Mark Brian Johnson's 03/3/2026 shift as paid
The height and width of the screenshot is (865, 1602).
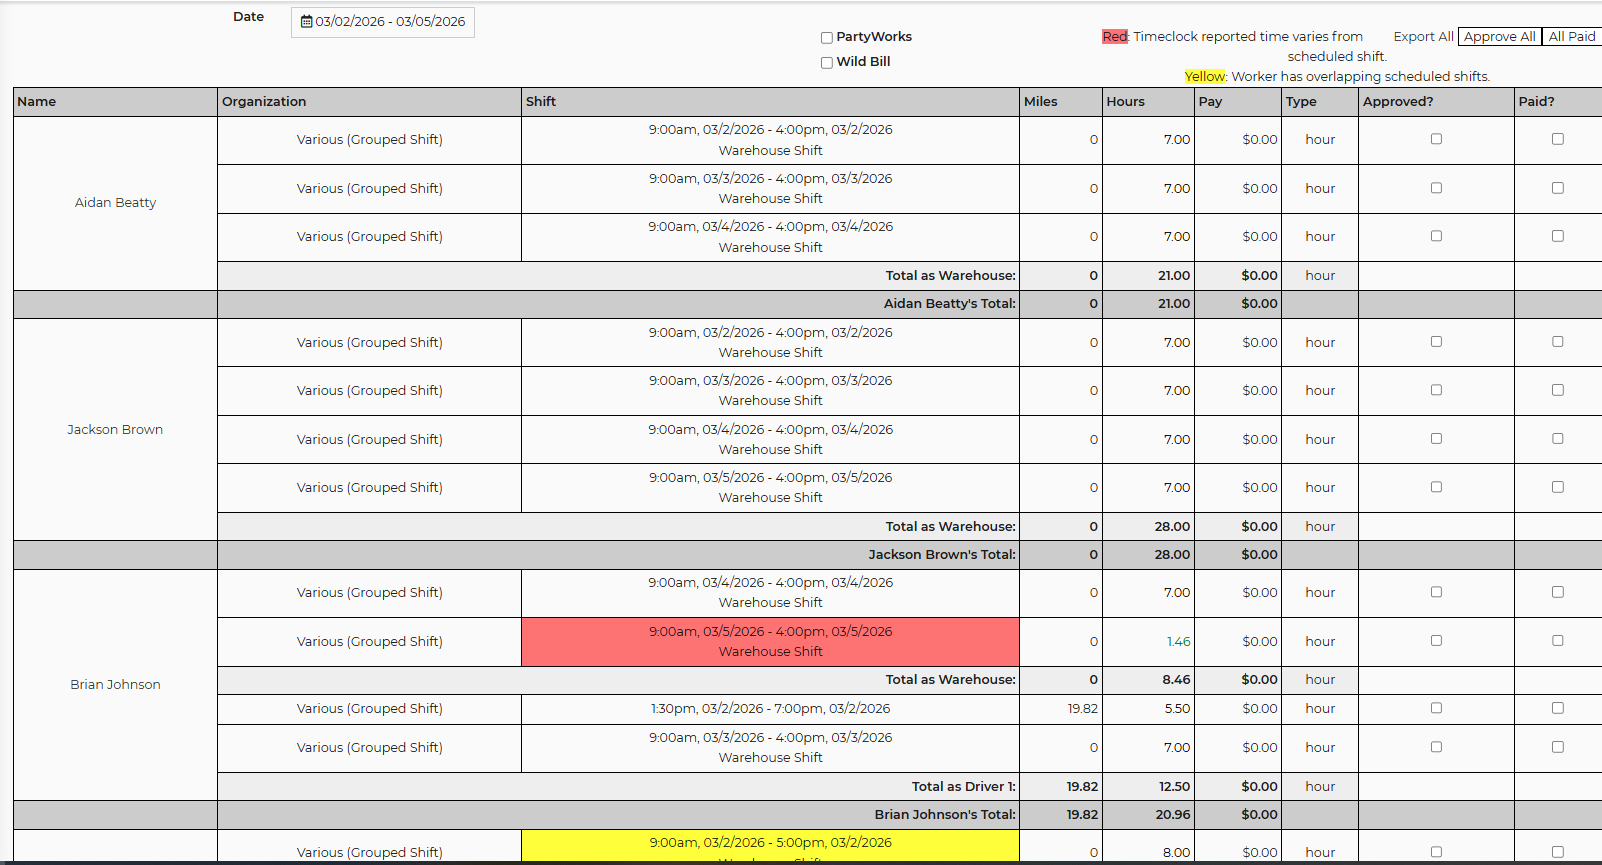1557,747
